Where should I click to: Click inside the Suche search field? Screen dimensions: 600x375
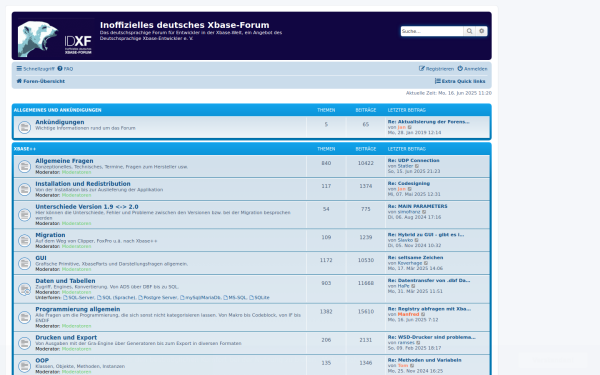coord(432,31)
